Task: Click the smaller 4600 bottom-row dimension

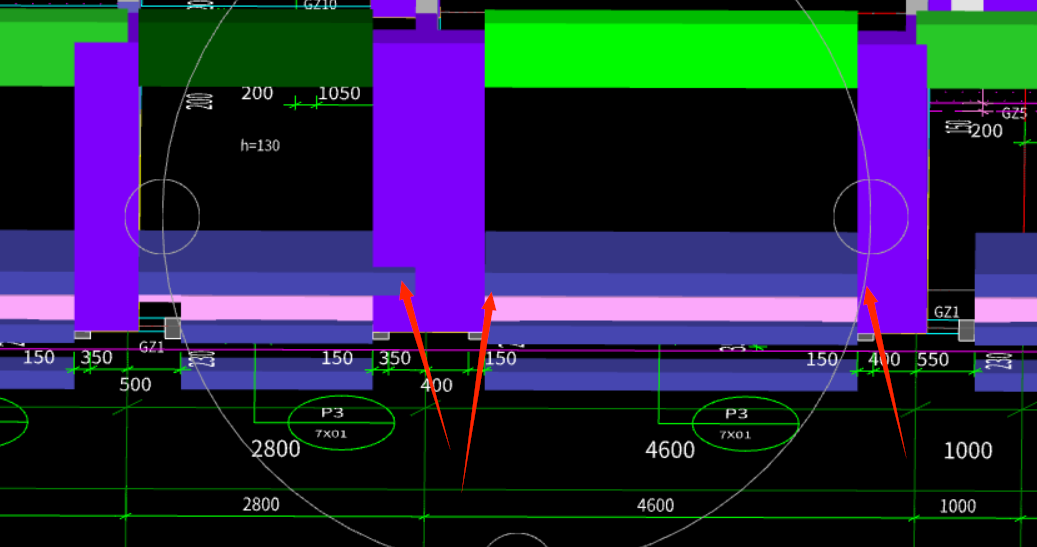Action: (655, 506)
